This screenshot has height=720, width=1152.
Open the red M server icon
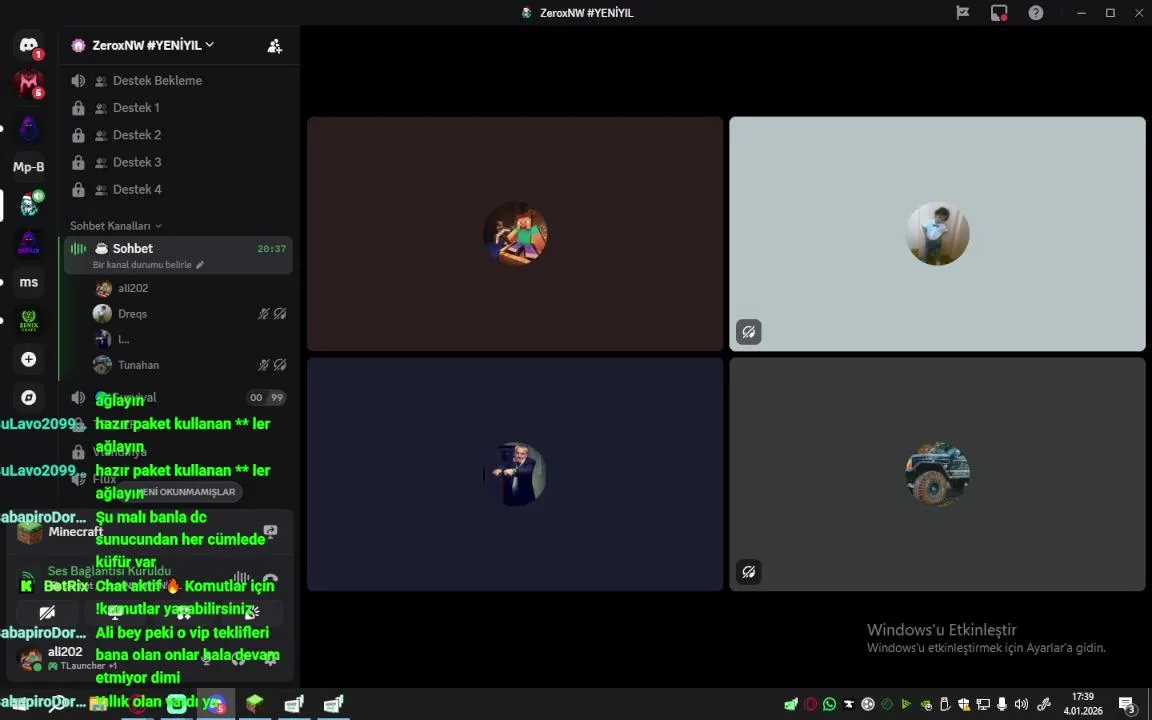(29, 84)
